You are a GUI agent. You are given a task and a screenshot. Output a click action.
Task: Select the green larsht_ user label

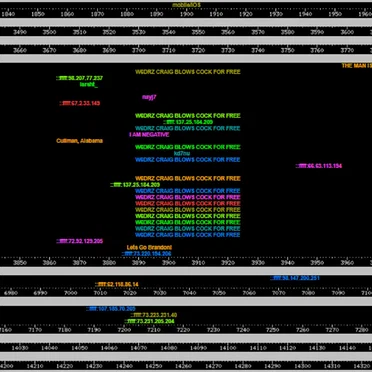click(x=89, y=85)
